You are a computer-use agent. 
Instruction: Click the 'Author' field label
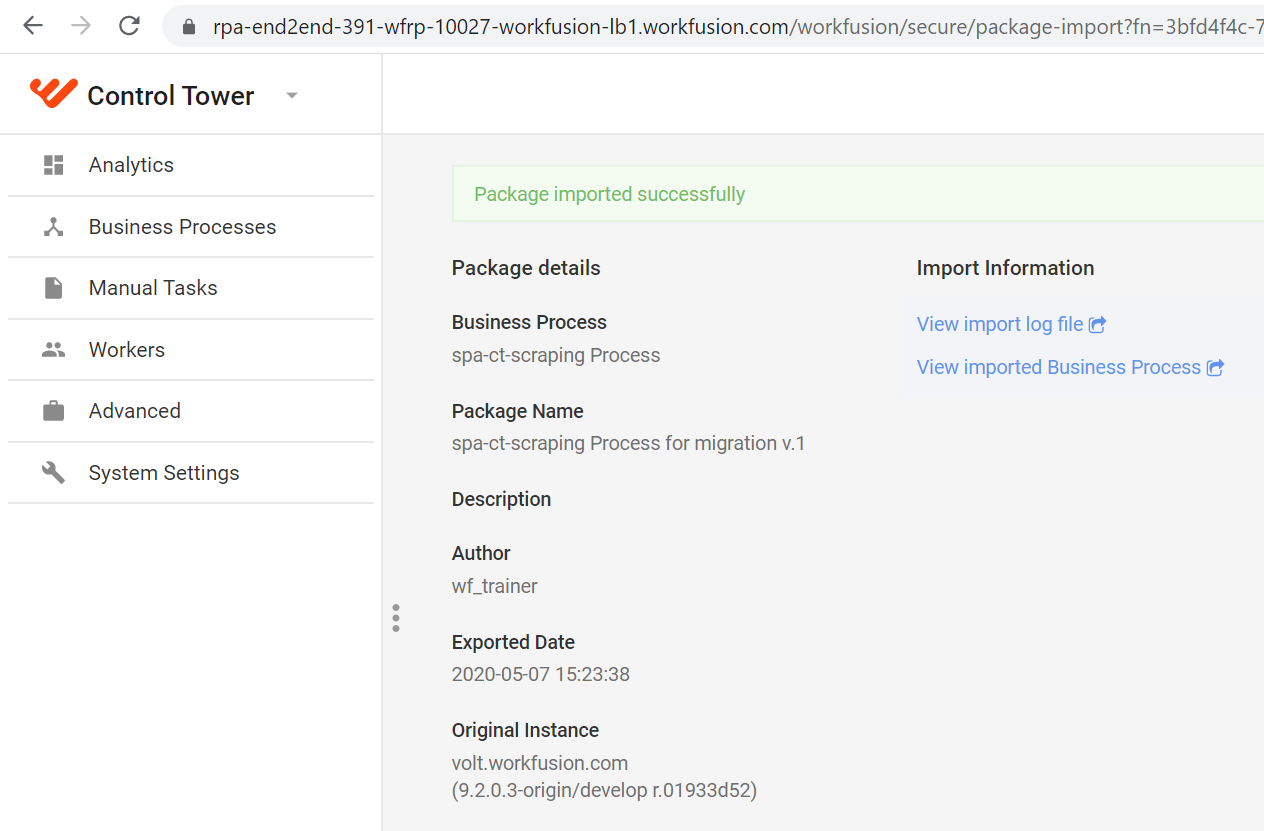click(x=481, y=553)
